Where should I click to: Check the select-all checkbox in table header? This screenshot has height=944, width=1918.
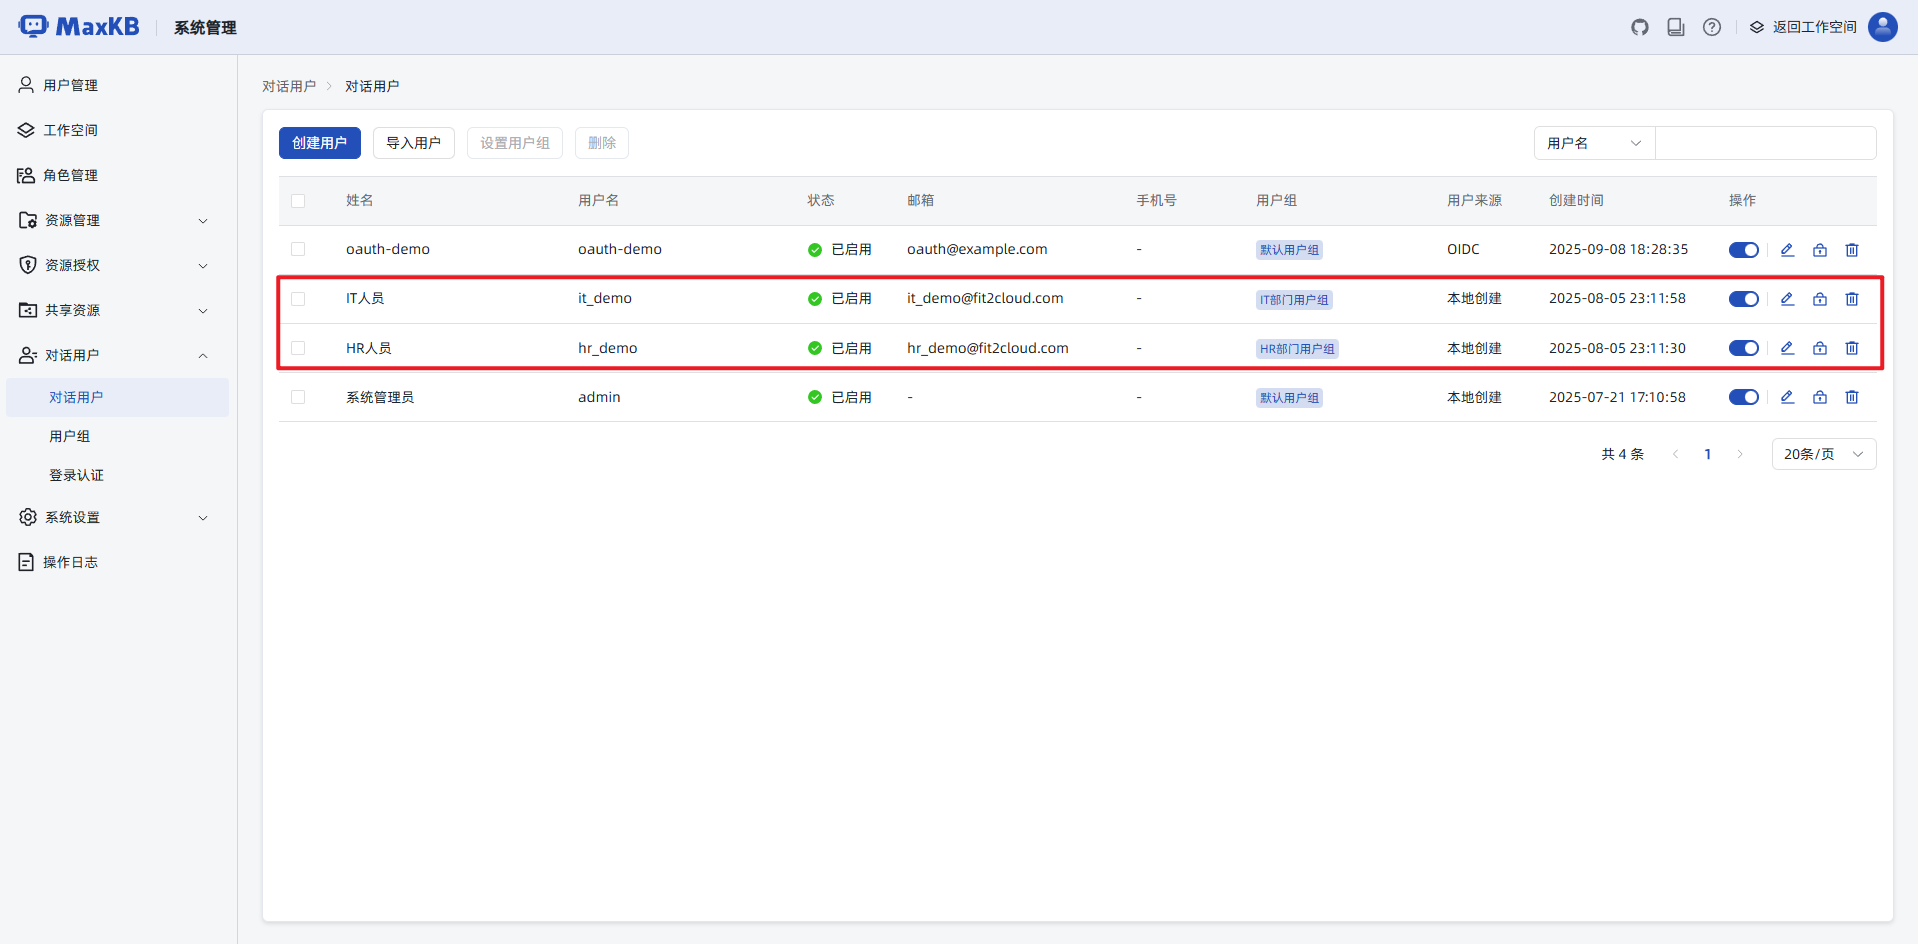click(298, 201)
